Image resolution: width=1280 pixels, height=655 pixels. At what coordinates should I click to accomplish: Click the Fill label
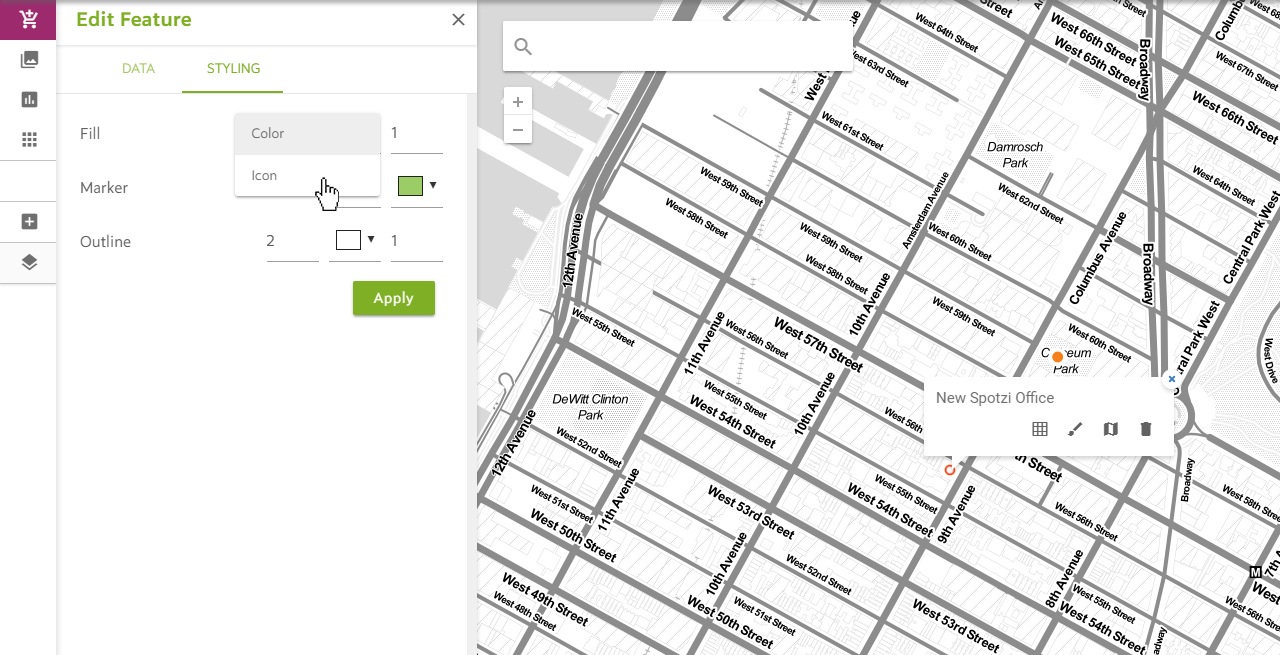pos(90,134)
